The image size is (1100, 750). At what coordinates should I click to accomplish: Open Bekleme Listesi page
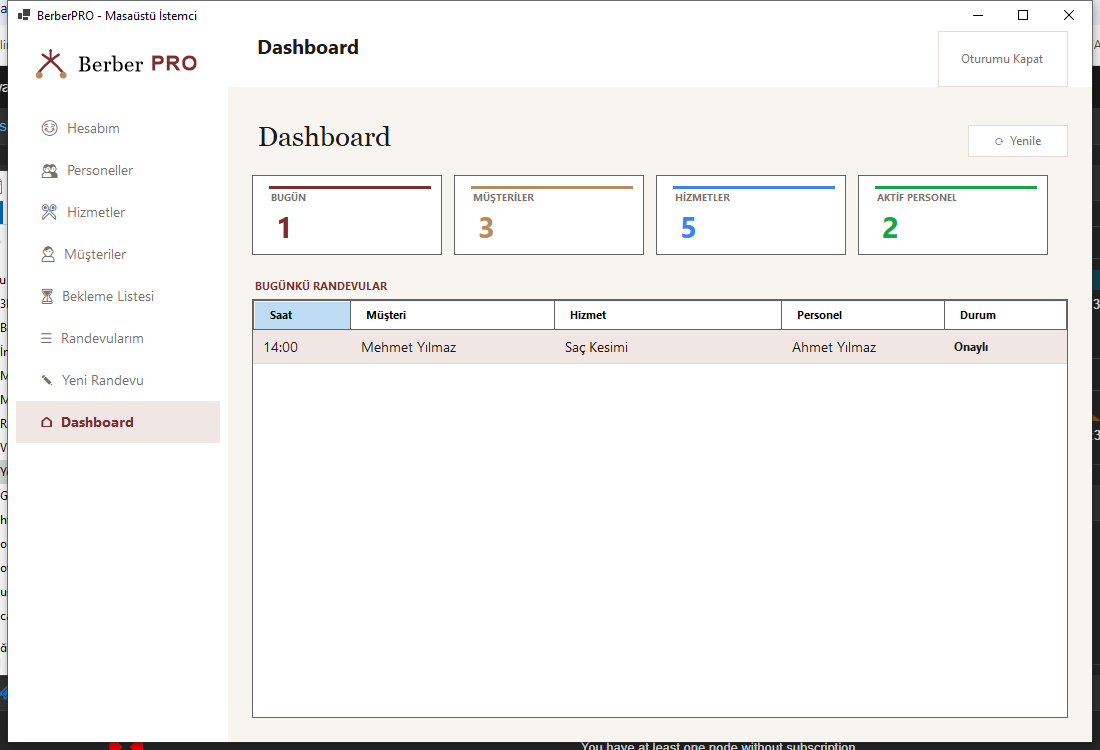(x=118, y=296)
